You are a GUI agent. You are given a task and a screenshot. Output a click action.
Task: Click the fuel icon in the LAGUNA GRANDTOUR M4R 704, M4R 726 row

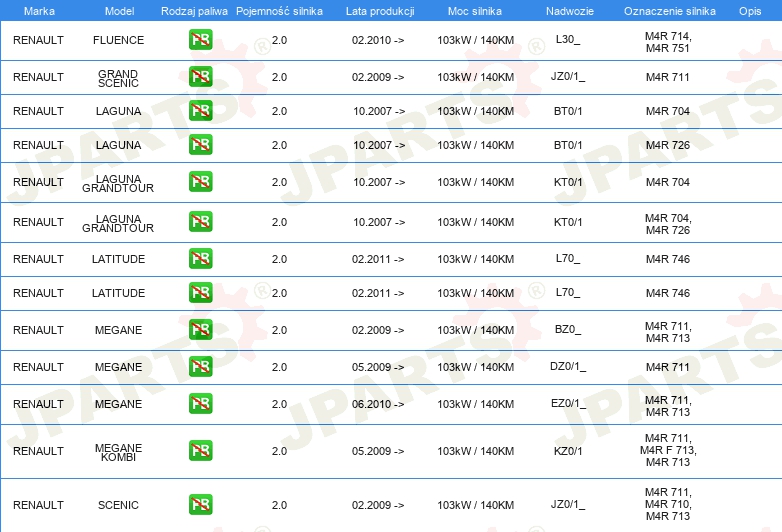[x=200, y=221]
